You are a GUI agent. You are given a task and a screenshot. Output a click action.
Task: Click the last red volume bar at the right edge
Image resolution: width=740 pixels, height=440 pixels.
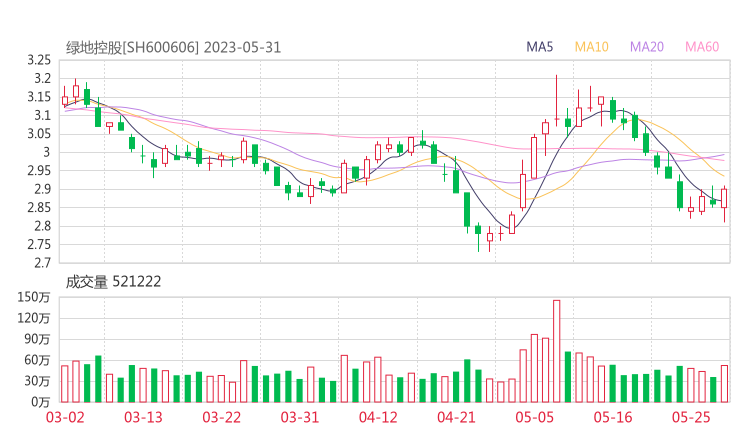724,384
